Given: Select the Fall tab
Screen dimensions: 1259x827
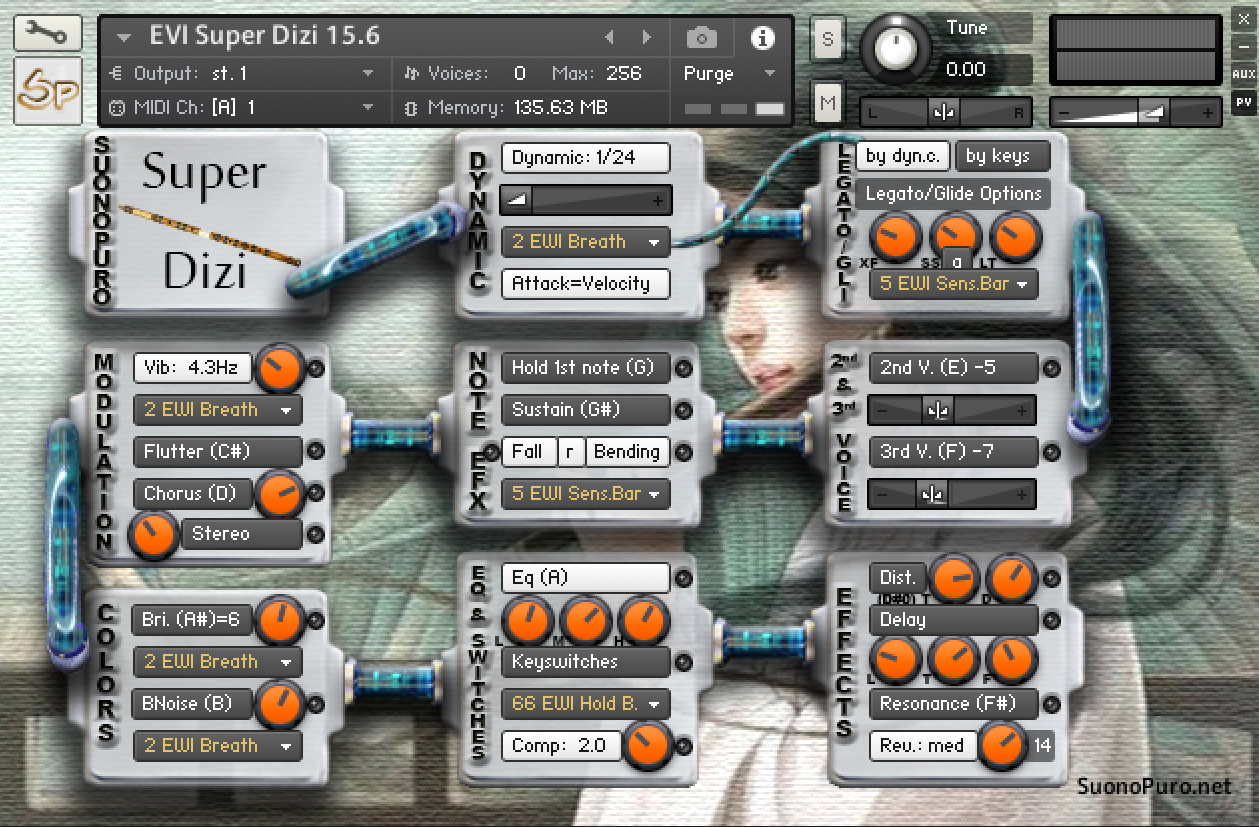Looking at the screenshot, I should point(528,452).
